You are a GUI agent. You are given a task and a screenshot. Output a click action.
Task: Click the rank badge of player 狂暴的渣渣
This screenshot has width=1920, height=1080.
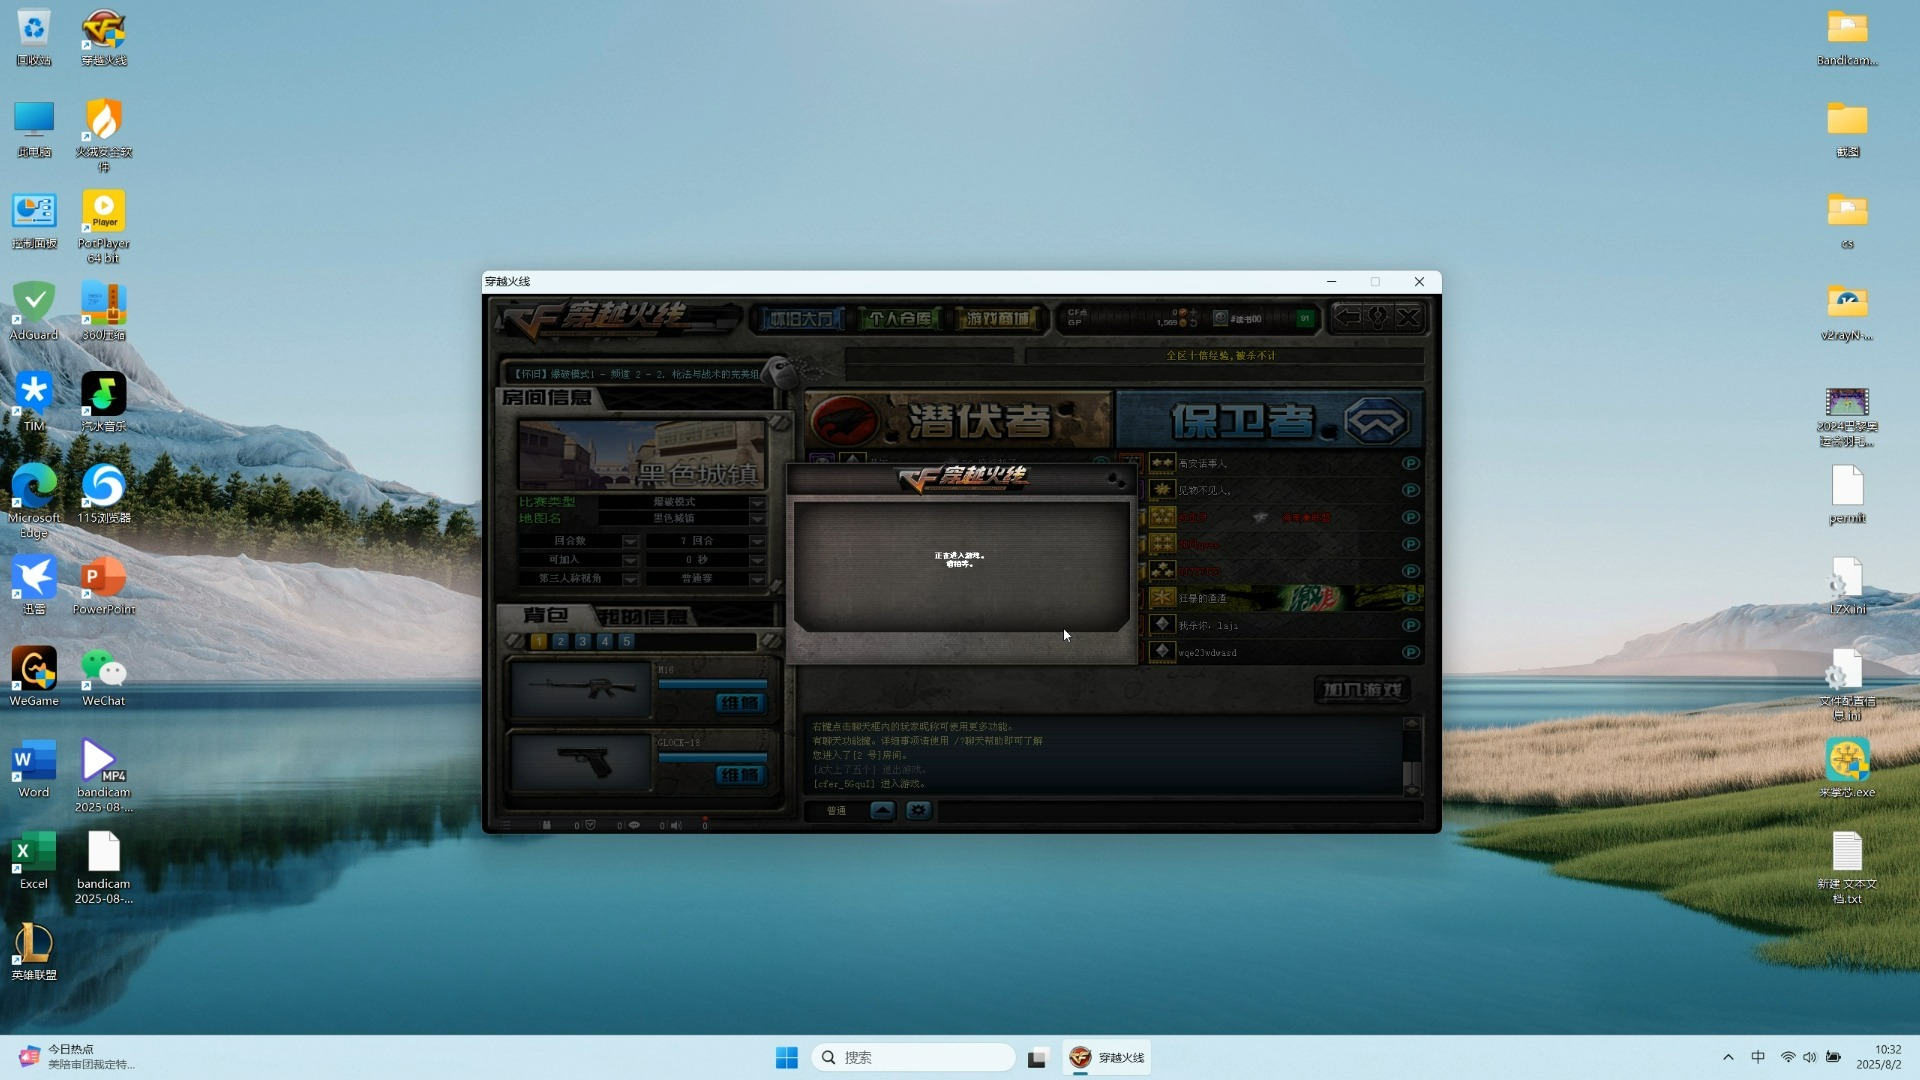(1162, 598)
